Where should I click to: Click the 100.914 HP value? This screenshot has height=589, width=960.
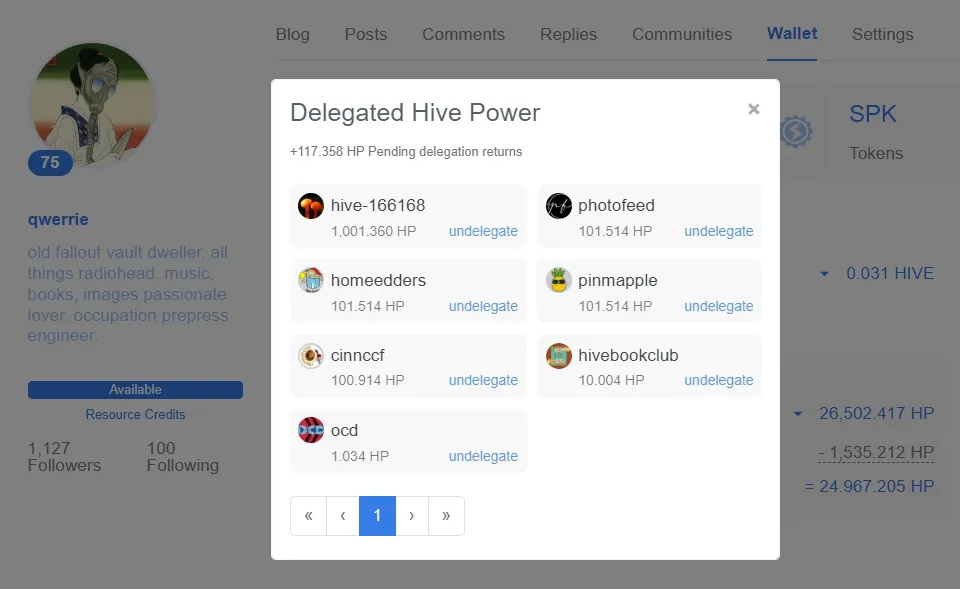click(368, 380)
